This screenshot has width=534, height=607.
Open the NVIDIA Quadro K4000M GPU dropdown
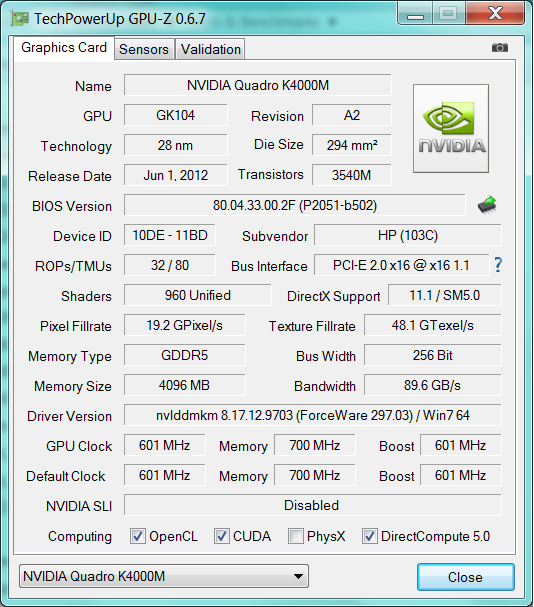click(x=164, y=576)
